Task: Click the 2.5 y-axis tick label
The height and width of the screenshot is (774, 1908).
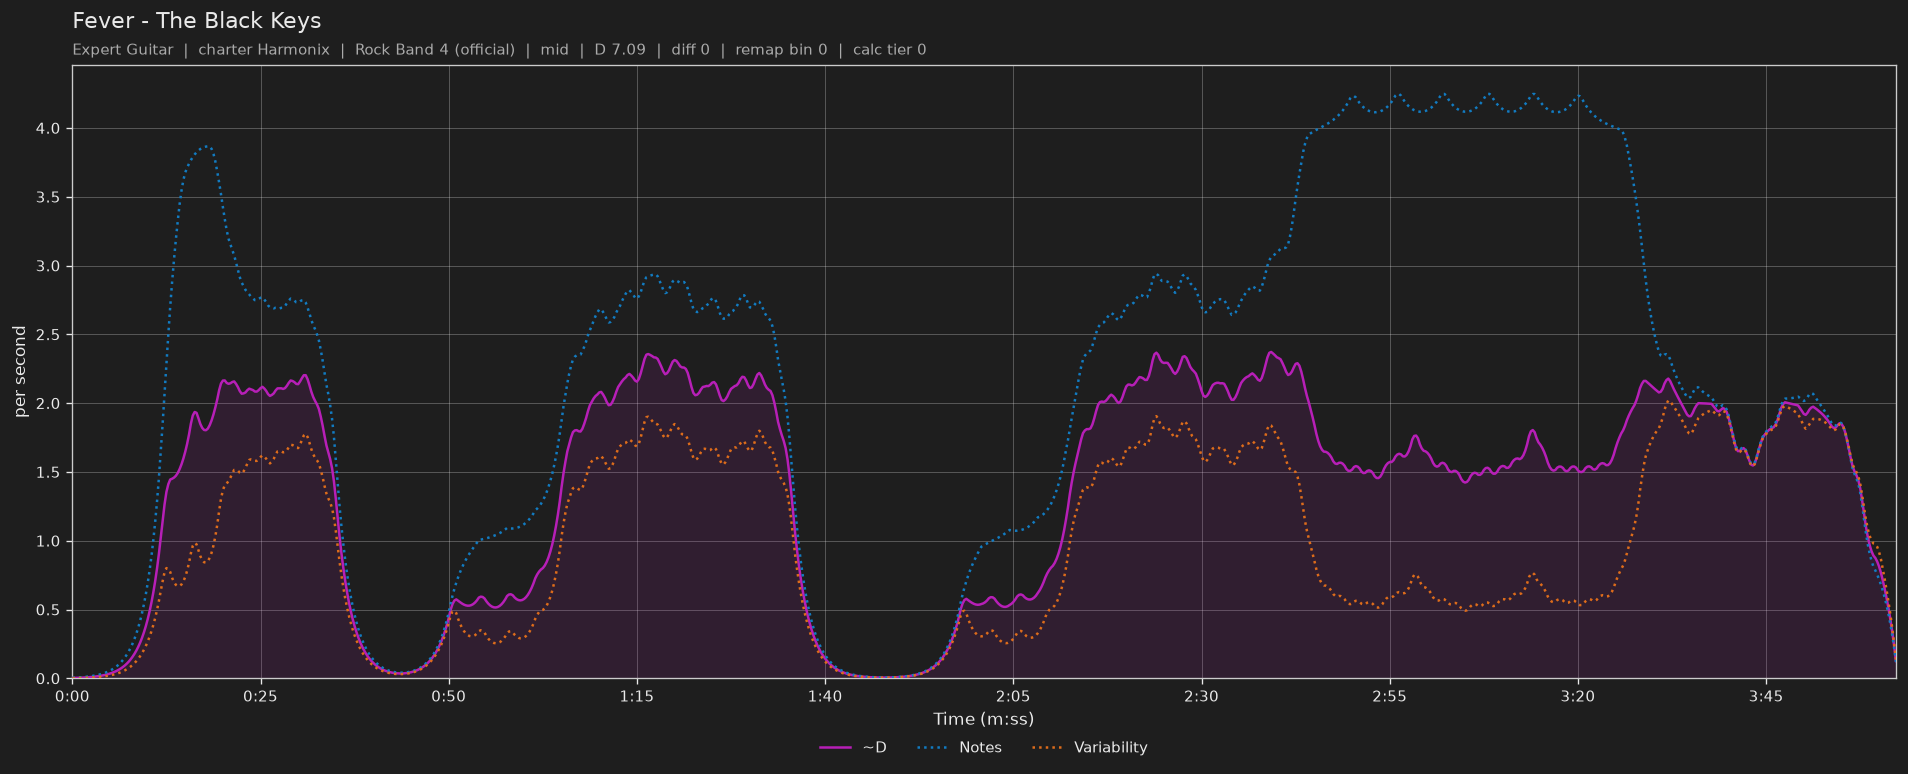Action: 49,335
